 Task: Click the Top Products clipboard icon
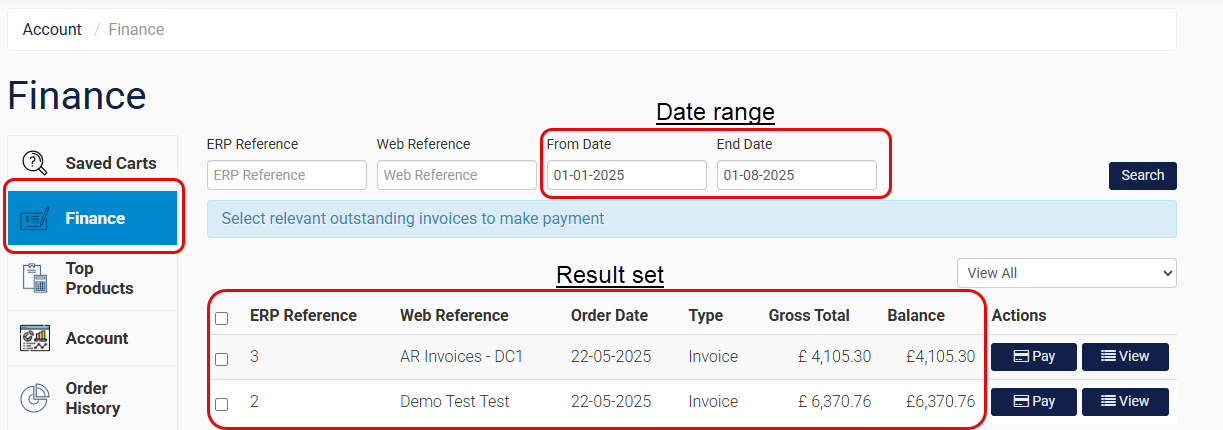35,278
